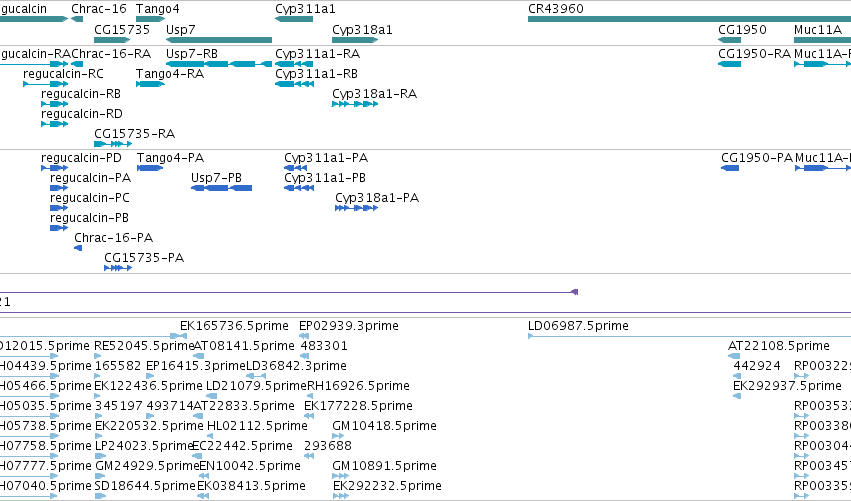Open EST GM10418.5prime
Screen dimensions: 851x501
(384, 425)
